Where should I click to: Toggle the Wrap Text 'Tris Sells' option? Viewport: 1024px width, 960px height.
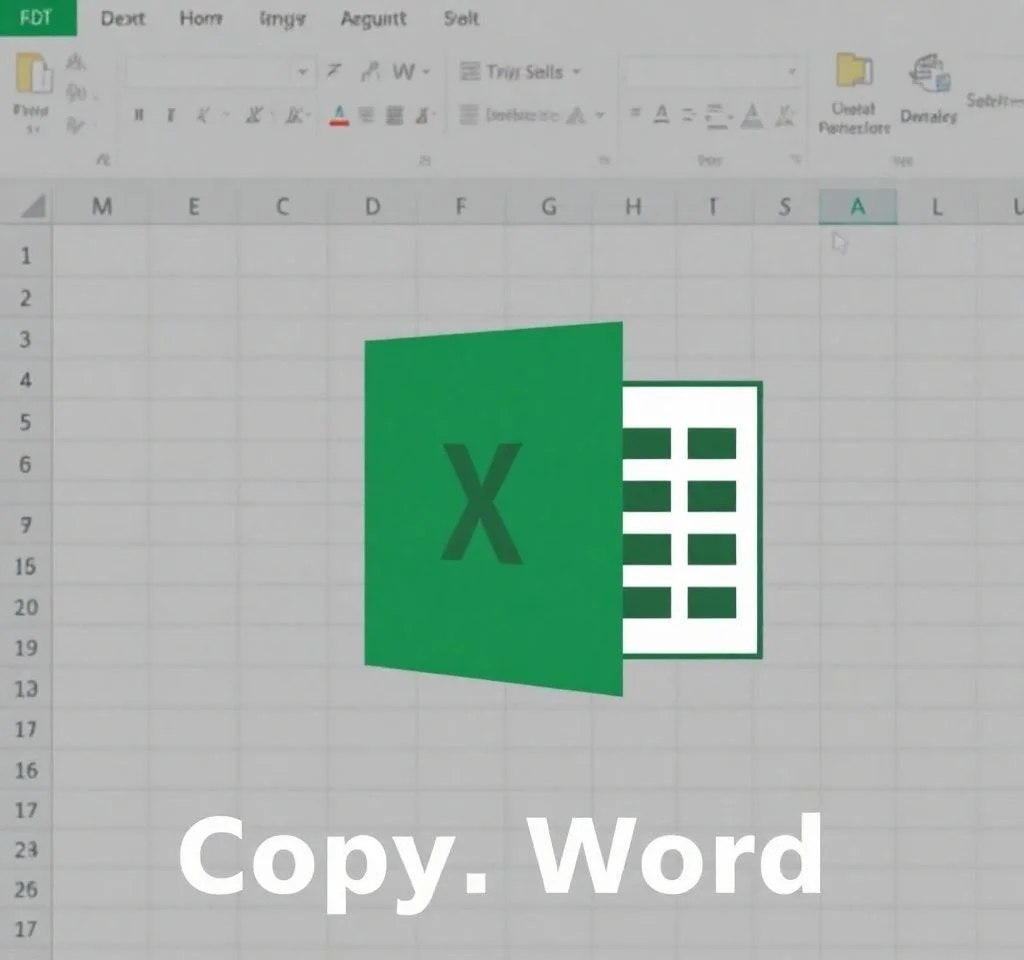coord(520,70)
